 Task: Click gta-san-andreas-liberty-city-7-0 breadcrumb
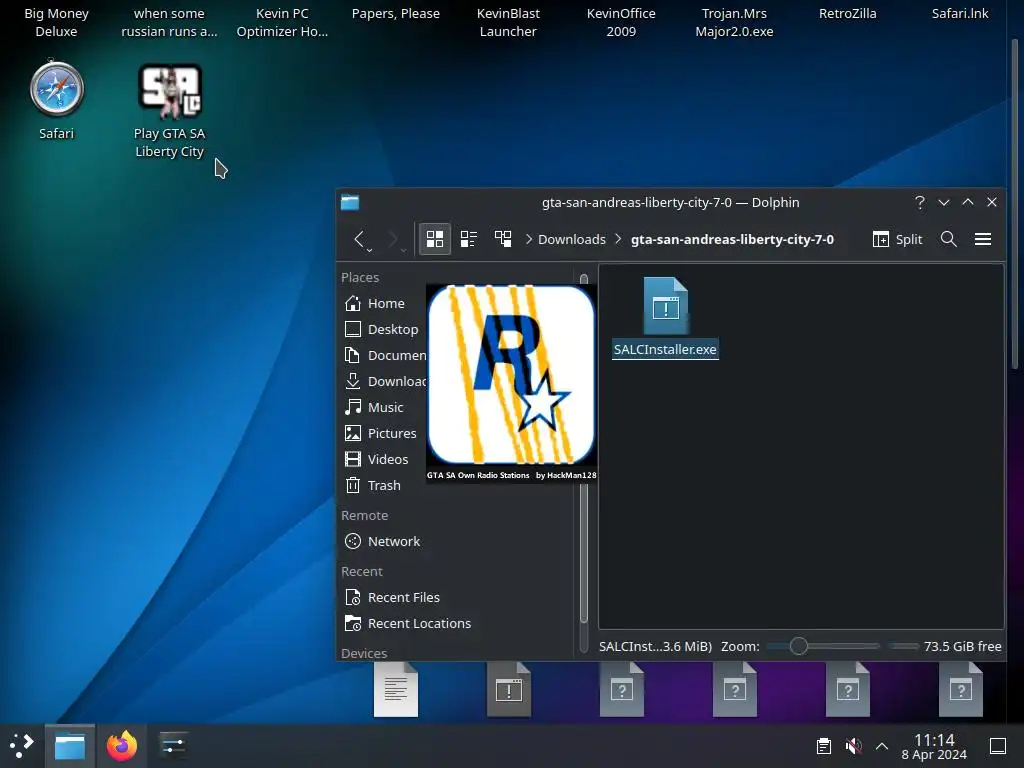click(x=732, y=239)
